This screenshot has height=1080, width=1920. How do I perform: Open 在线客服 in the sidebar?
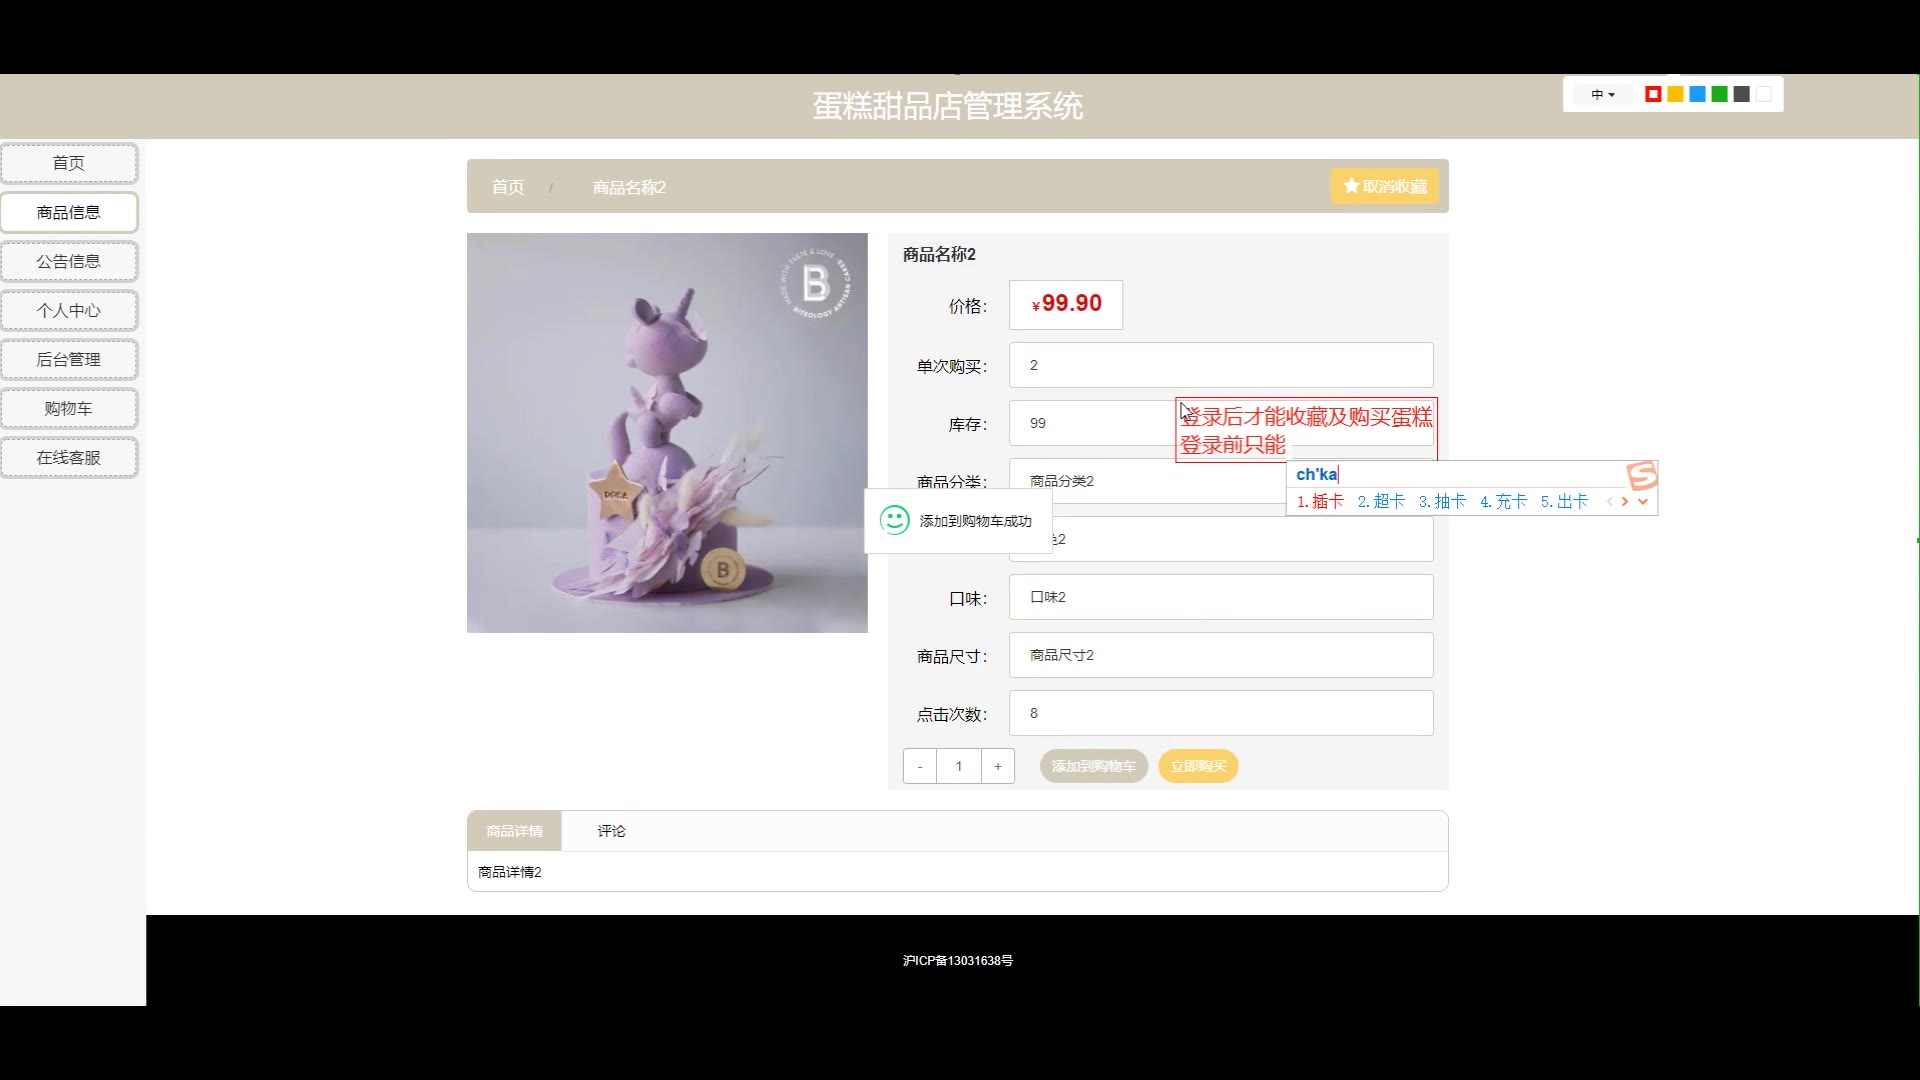pyautogui.click(x=68, y=457)
